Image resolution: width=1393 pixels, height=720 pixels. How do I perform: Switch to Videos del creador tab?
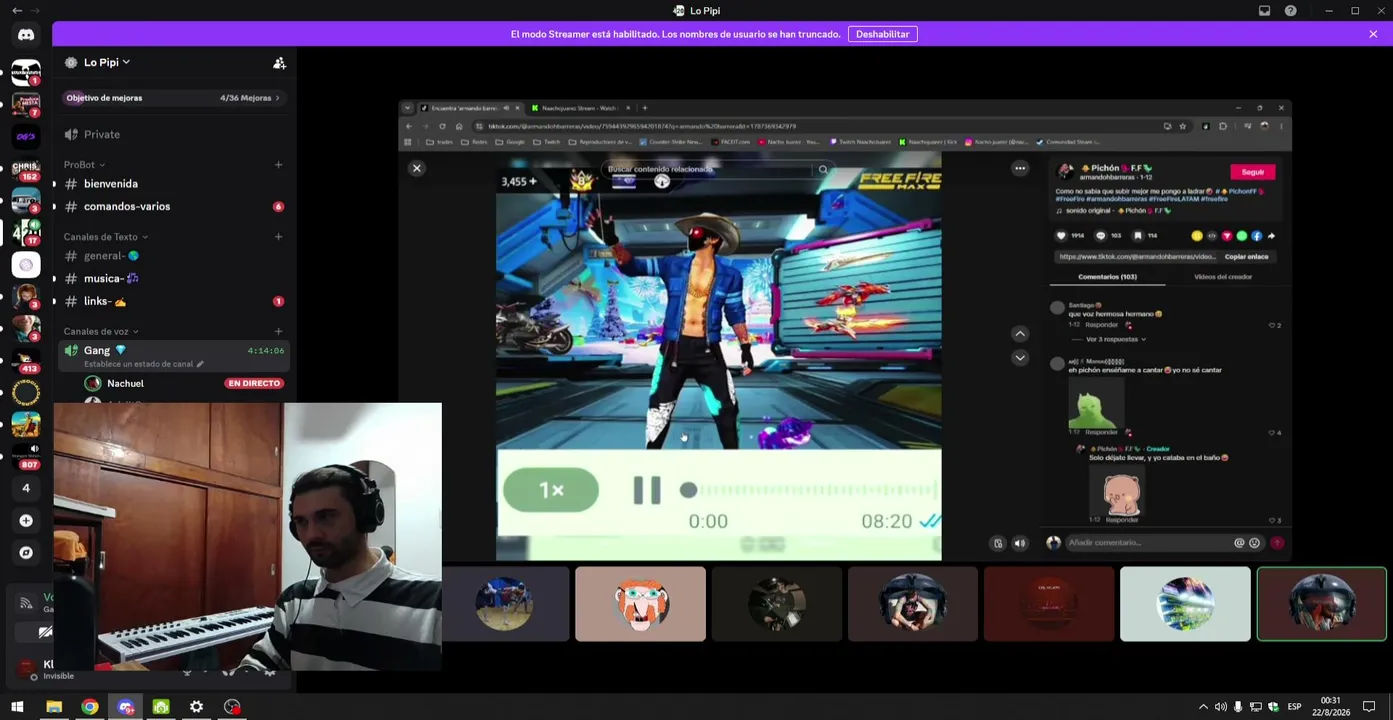point(1223,277)
